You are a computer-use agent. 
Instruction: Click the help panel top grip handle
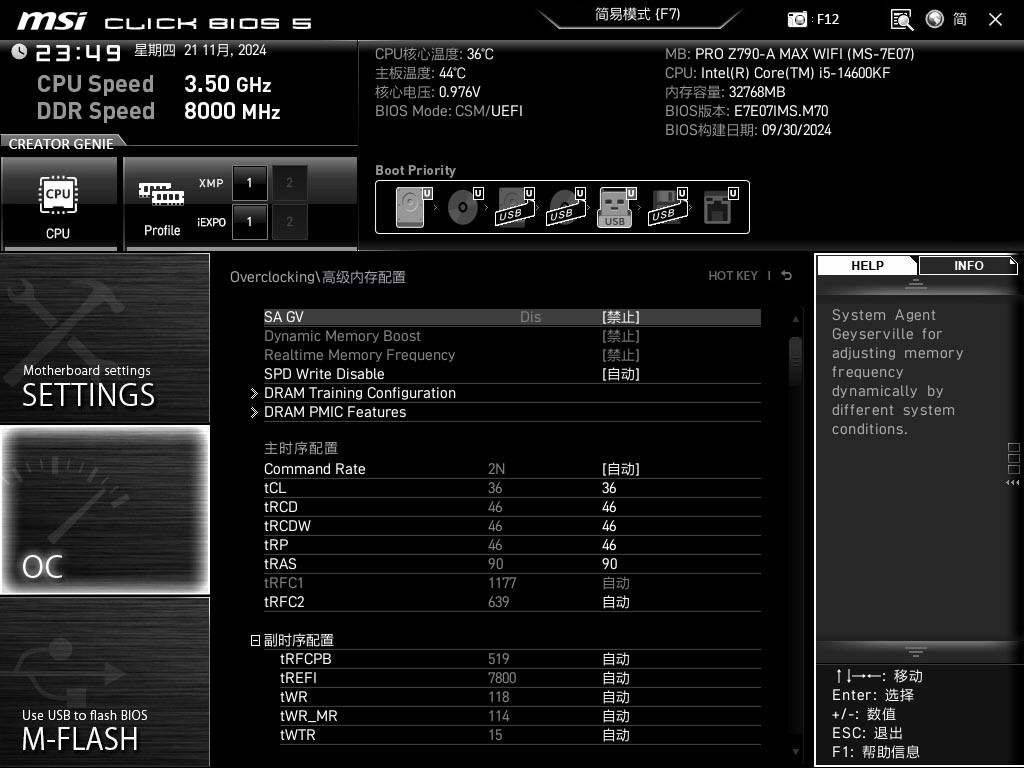(x=916, y=283)
